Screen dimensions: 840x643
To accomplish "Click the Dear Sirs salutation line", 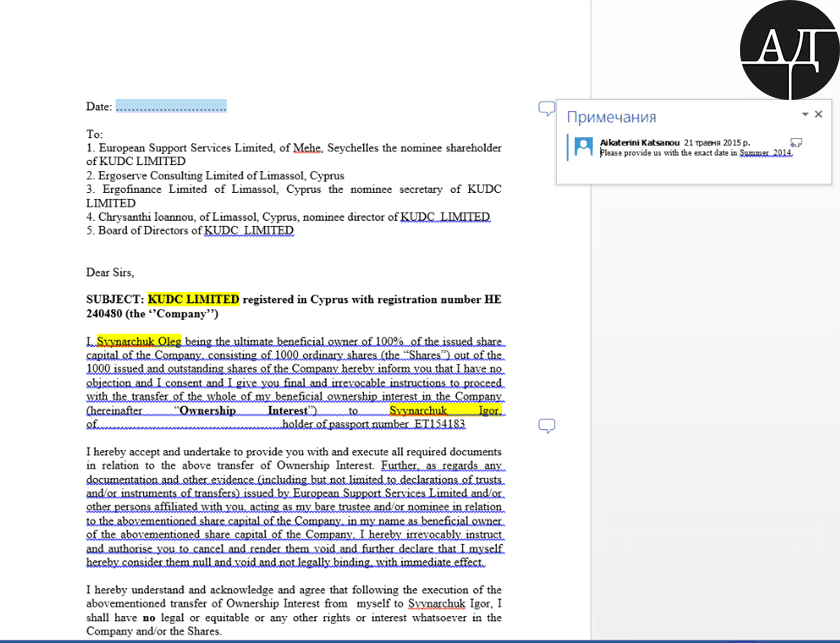I will [110, 272].
